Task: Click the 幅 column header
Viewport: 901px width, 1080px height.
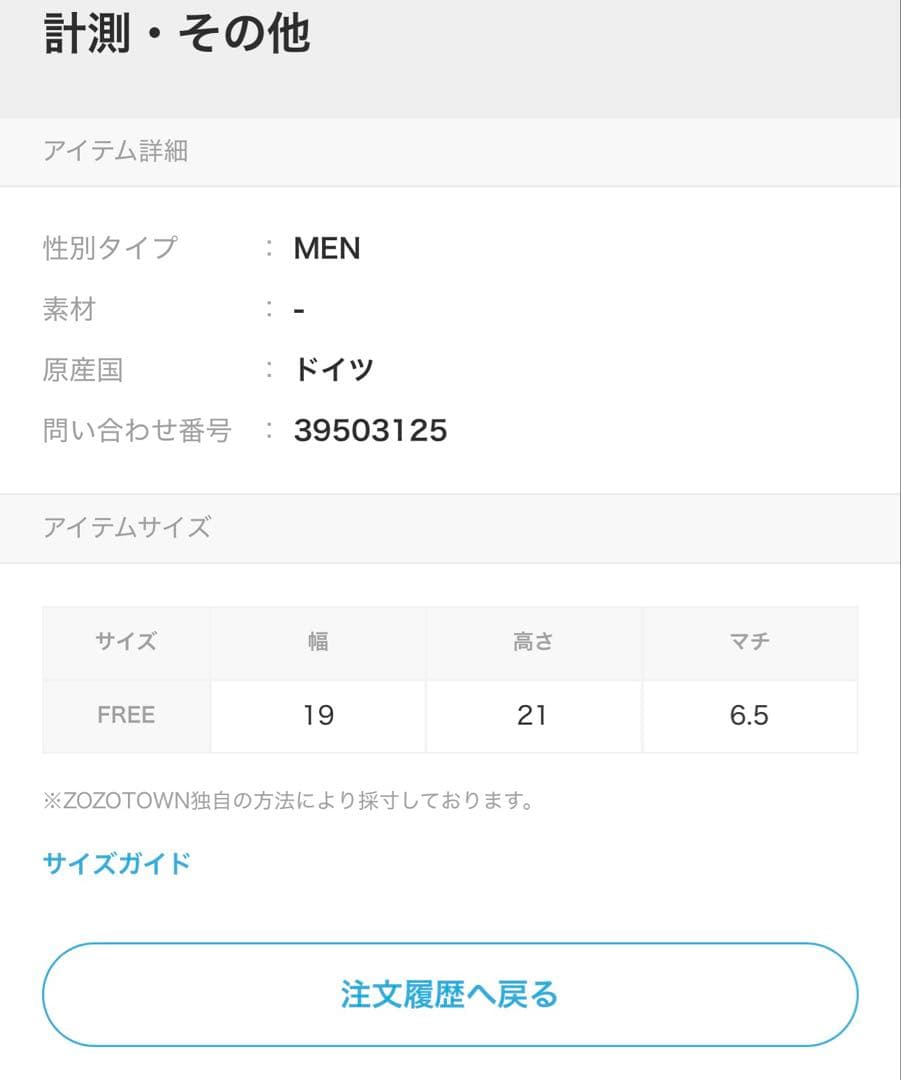Action: 318,642
